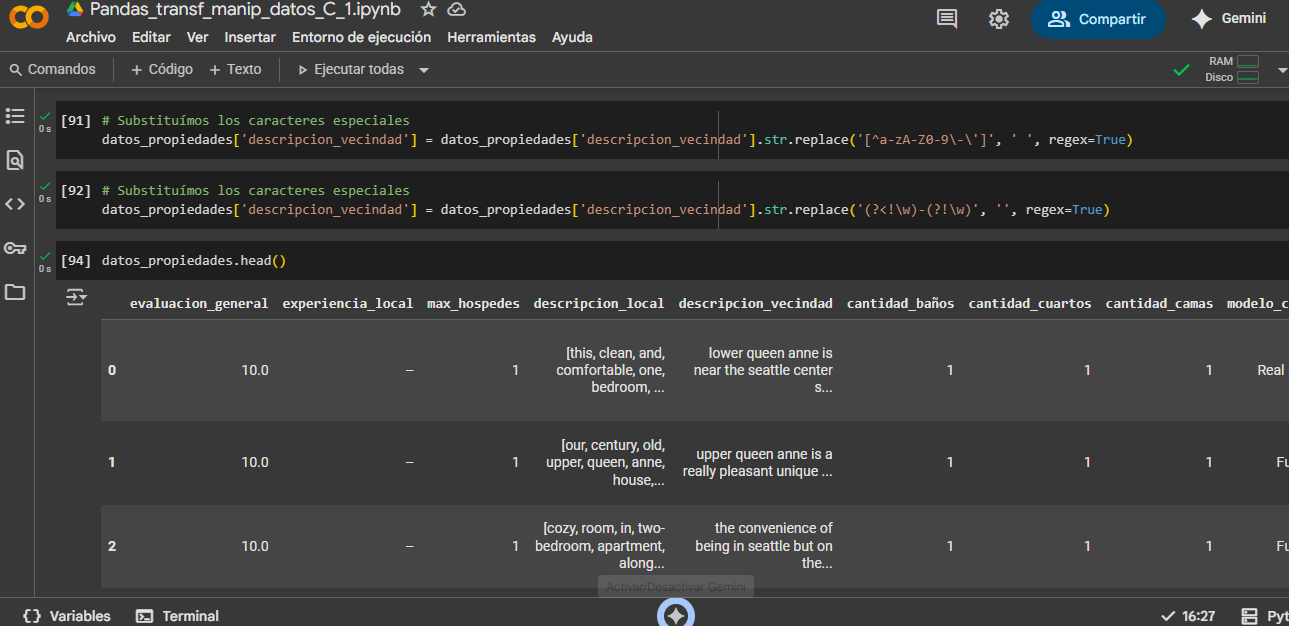
Task: Click the '[our, century, old, upper' cell
Action: click(605, 462)
